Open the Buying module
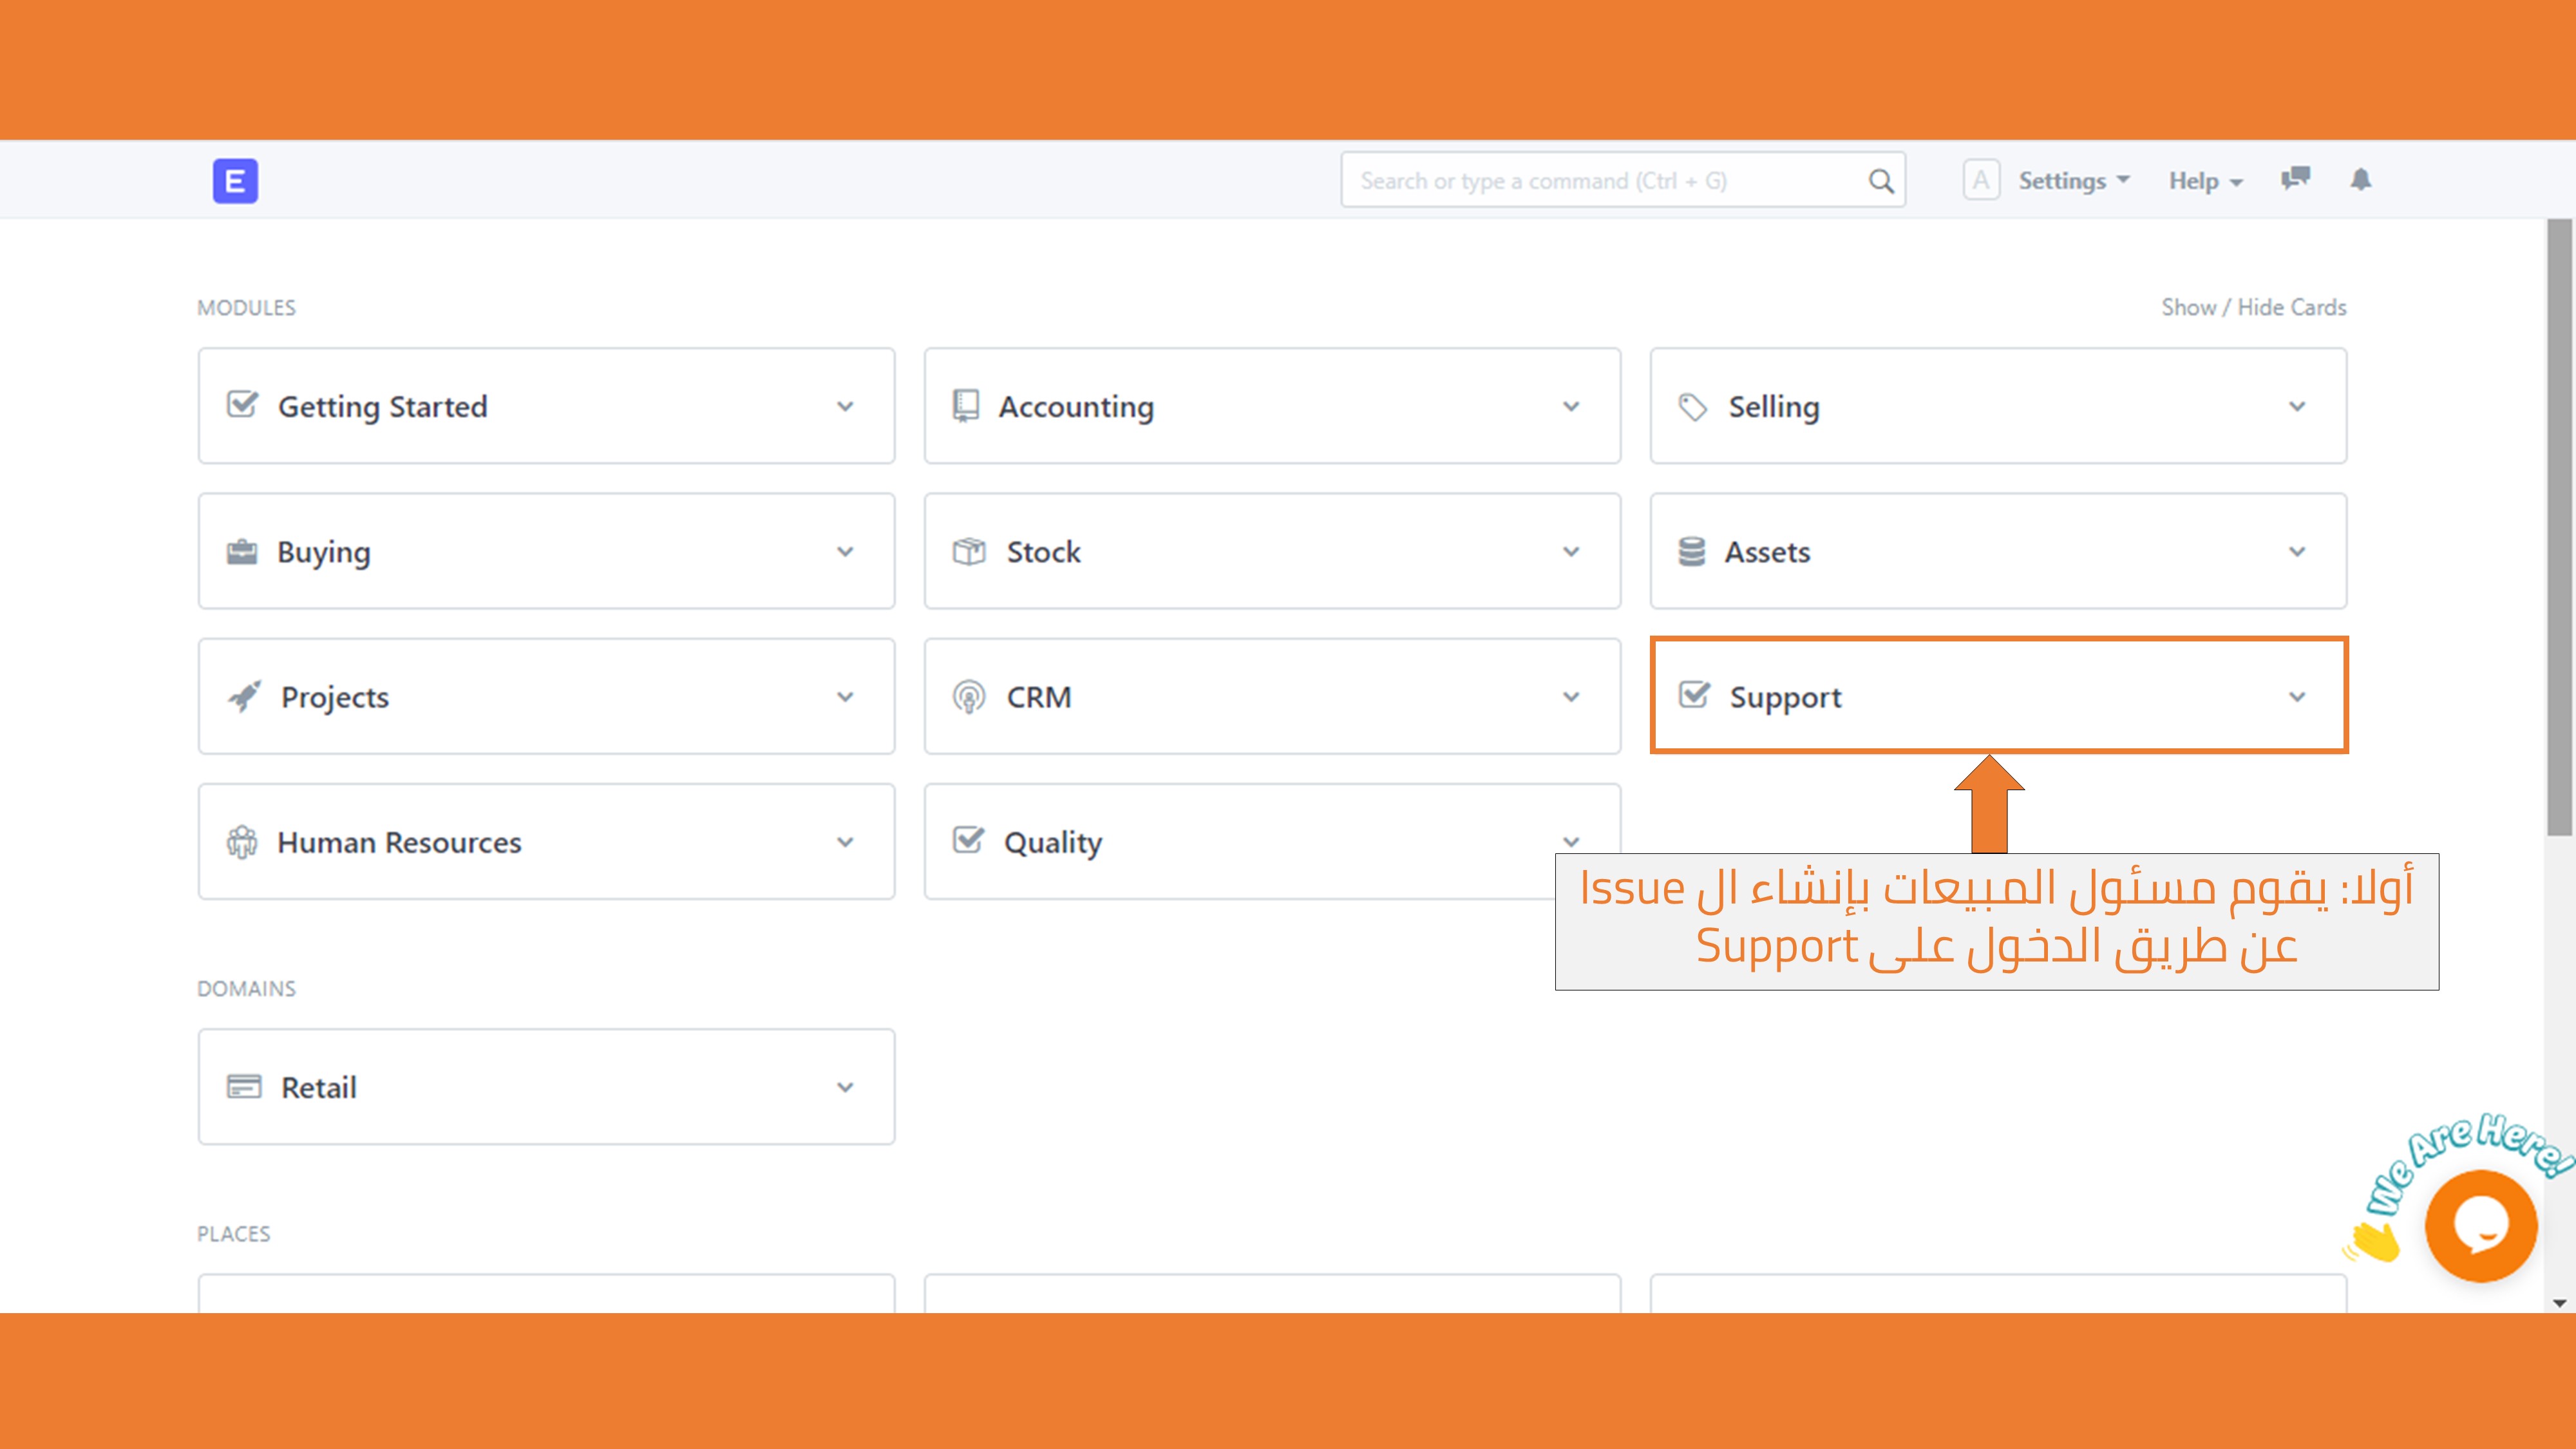 (546, 551)
